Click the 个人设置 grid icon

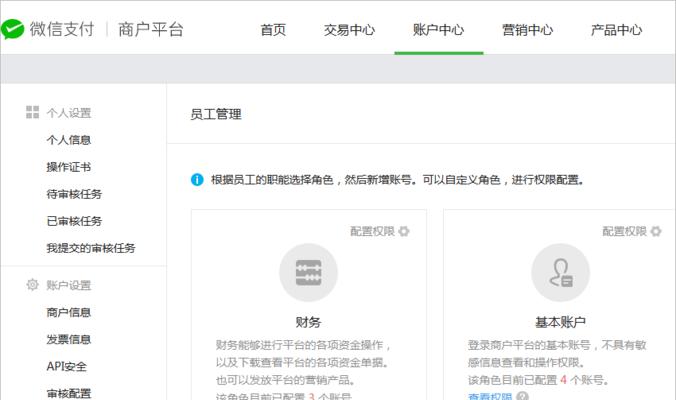[x=32, y=112]
